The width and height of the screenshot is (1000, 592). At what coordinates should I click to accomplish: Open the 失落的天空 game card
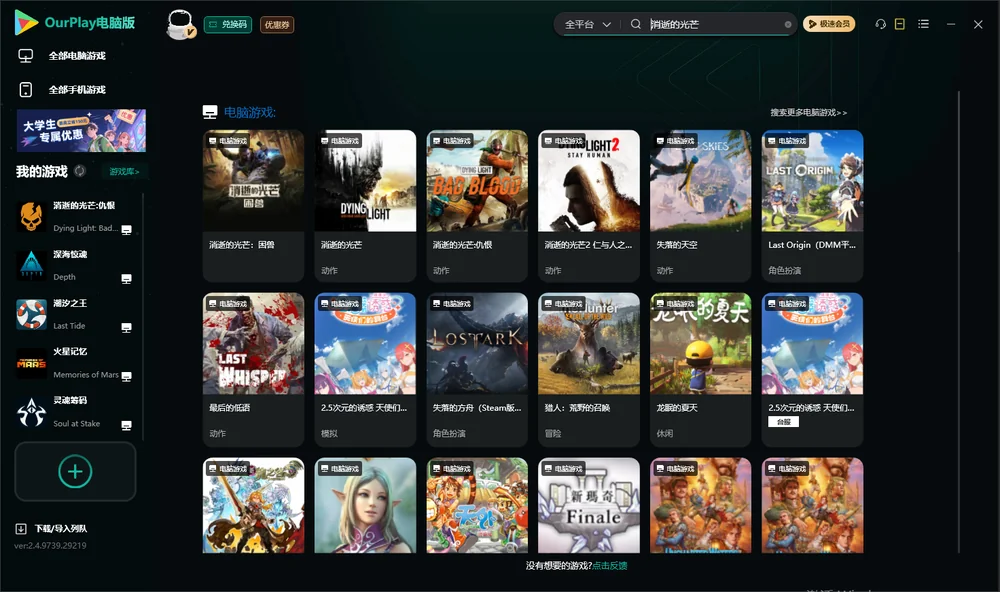[x=700, y=205]
